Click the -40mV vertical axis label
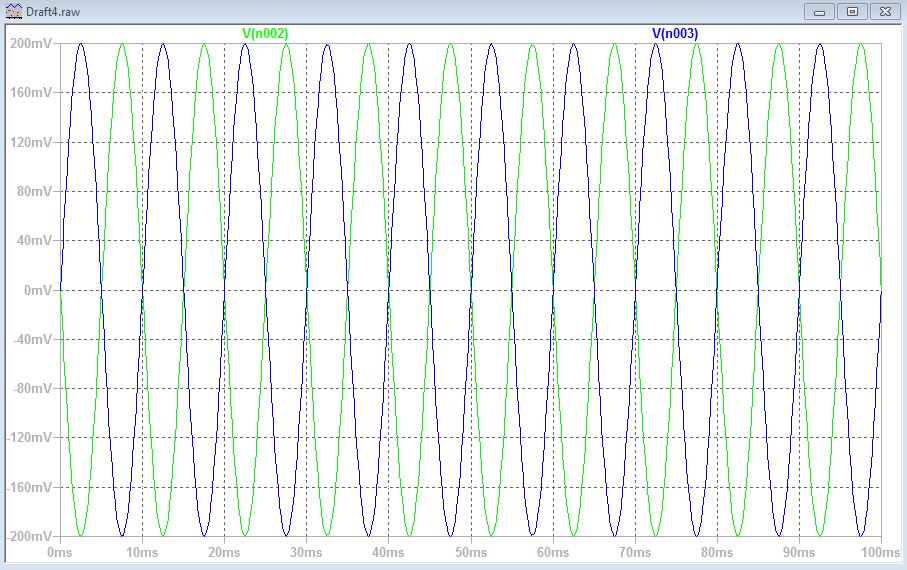The image size is (907, 570). point(33,339)
